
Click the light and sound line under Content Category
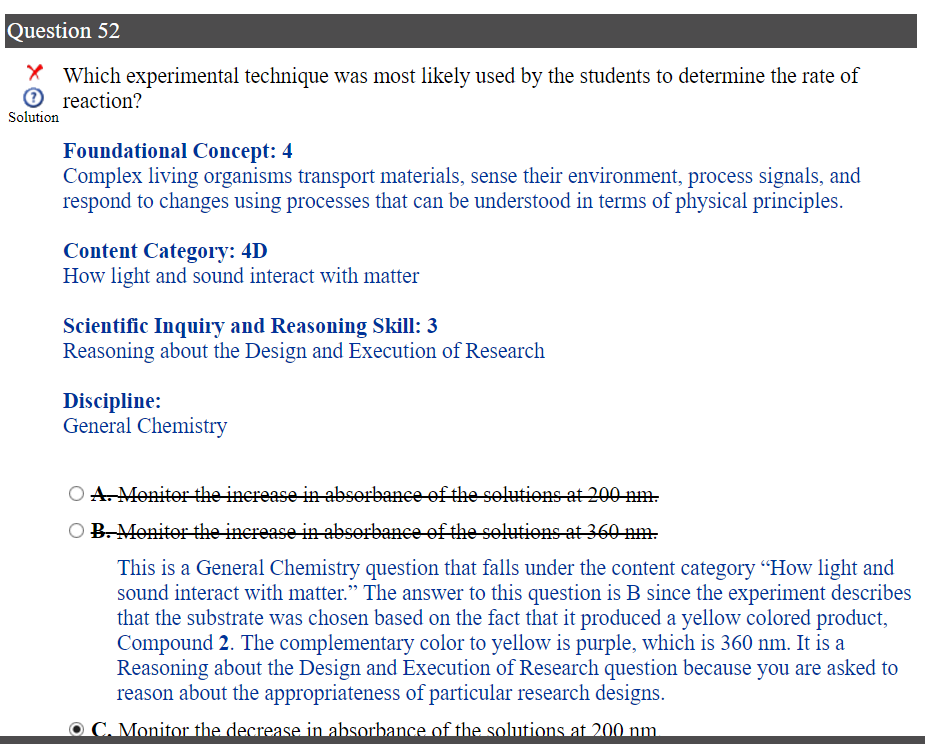click(x=241, y=276)
